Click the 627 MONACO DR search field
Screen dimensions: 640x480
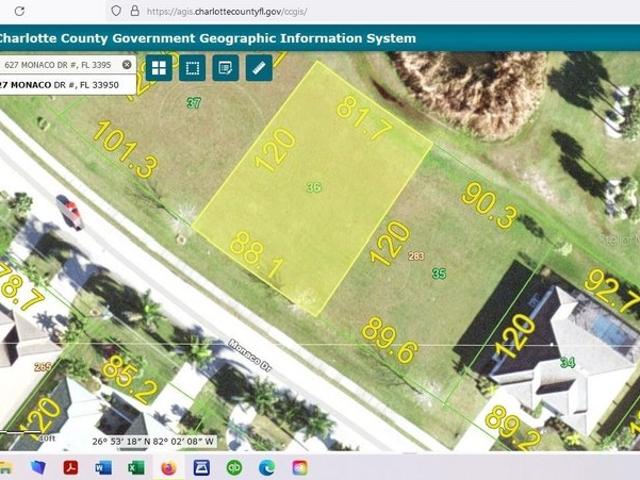[59, 64]
